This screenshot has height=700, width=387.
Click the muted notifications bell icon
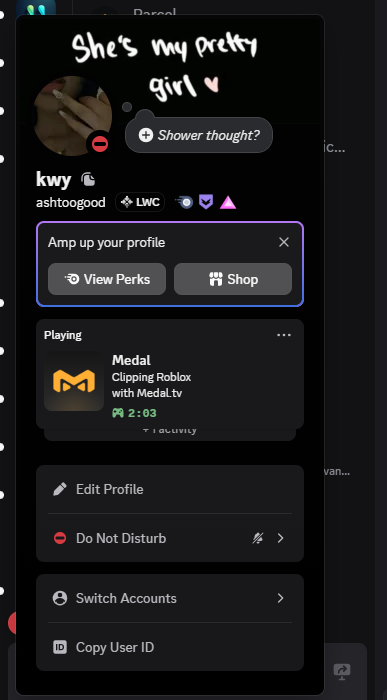[x=258, y=538]
